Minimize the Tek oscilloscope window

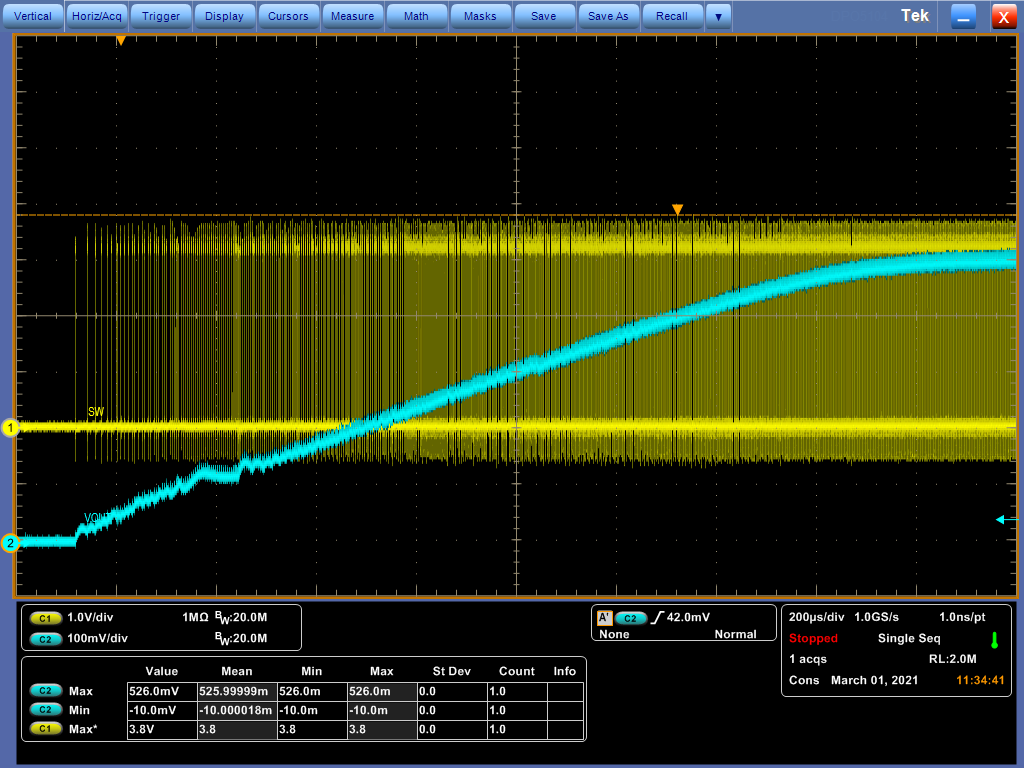point(963,17)
